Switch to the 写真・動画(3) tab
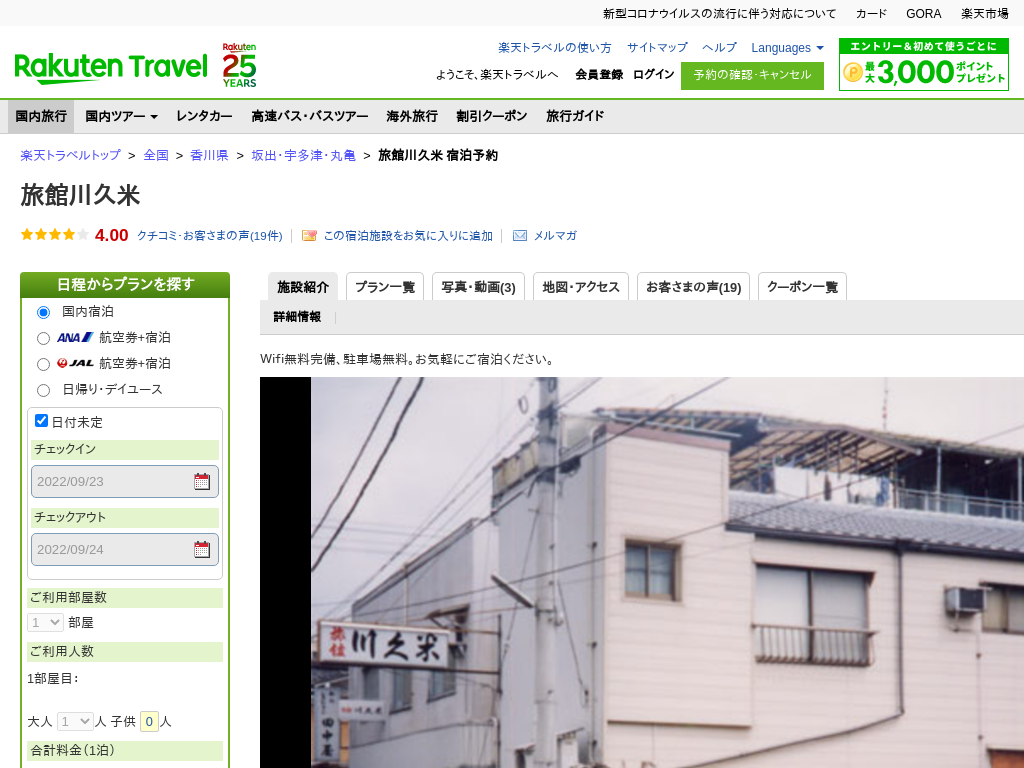The height and width of the screenshot is (768, 1024). [479, 287]
